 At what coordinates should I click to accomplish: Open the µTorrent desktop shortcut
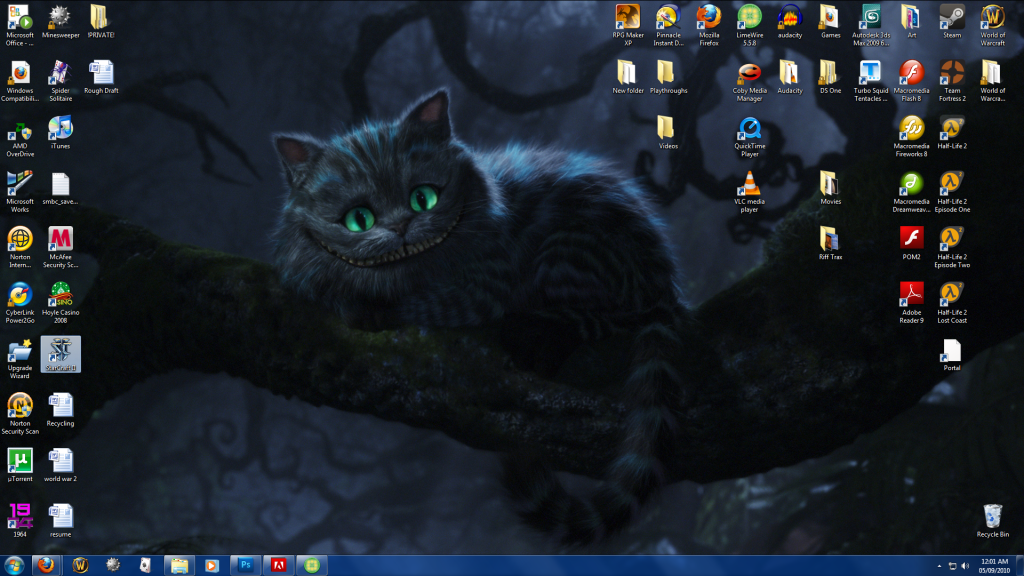coord(20,465)
